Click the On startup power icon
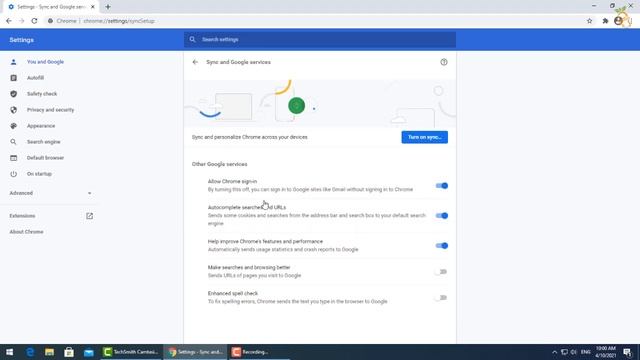 click(x=13, y=174)
